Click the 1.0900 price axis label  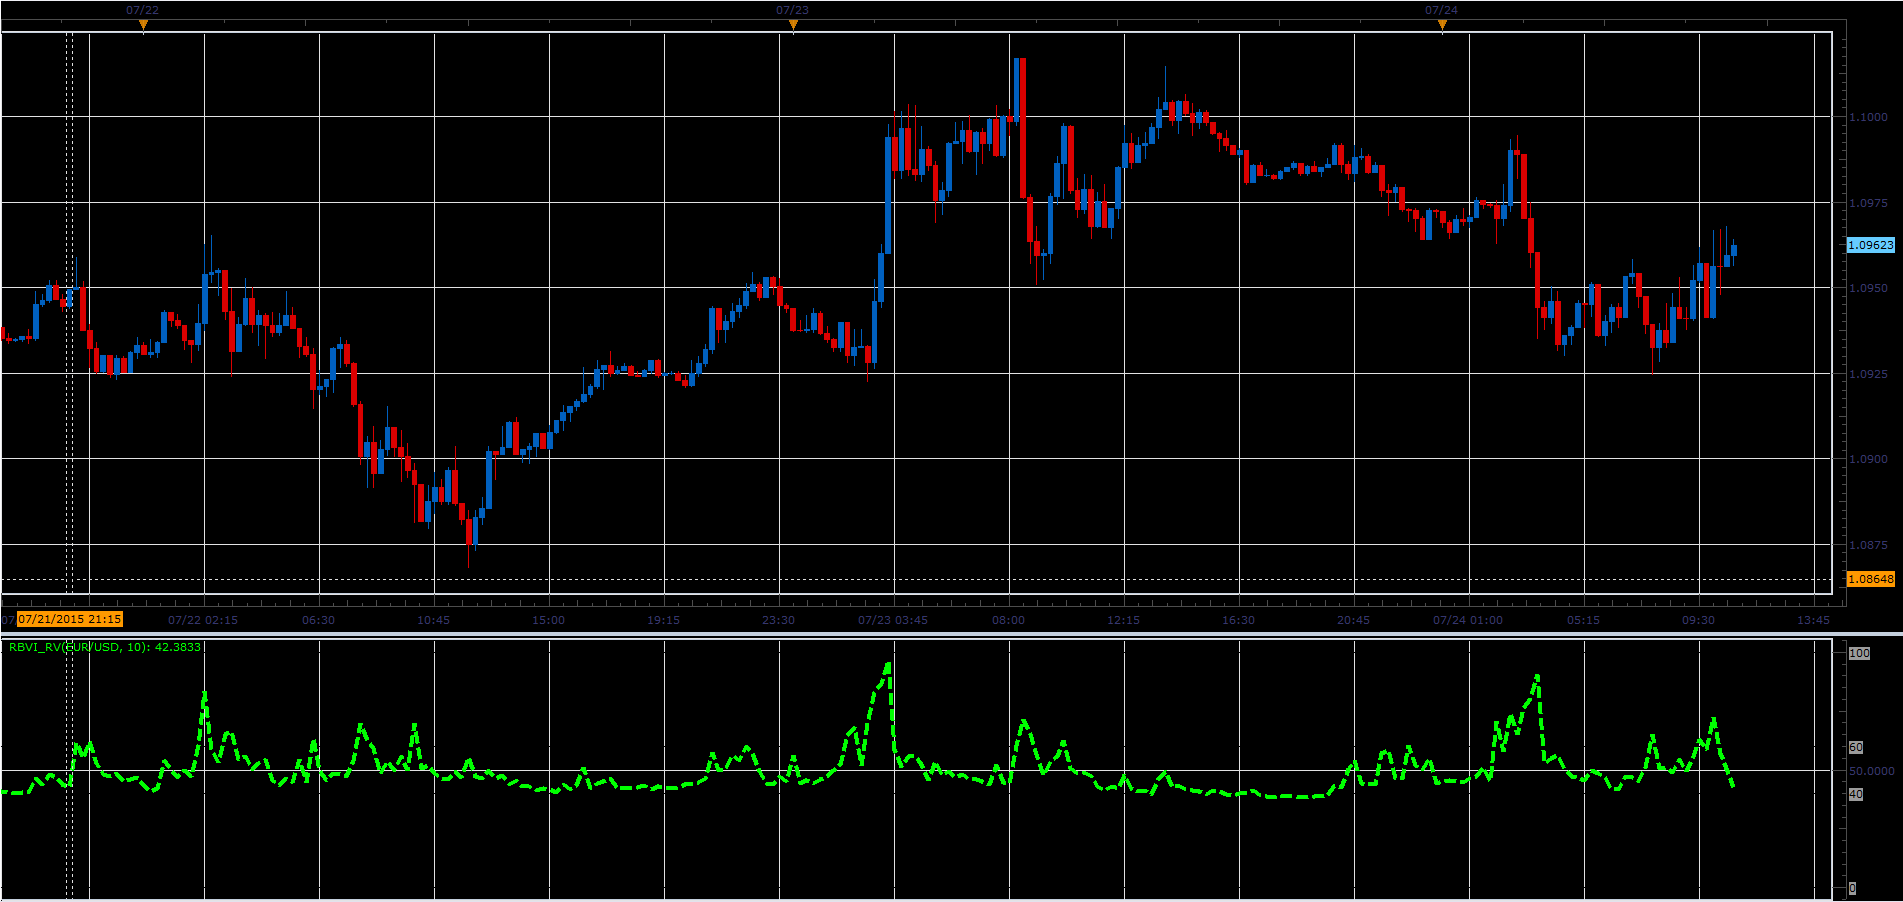pos(1868,460)
